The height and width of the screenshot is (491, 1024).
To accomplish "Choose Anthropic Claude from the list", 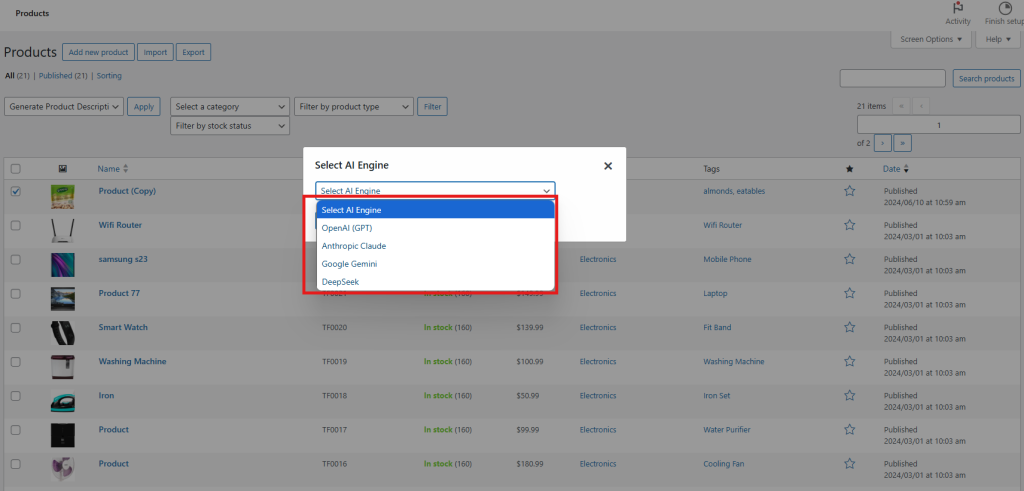I will click(x=435, y=246).
